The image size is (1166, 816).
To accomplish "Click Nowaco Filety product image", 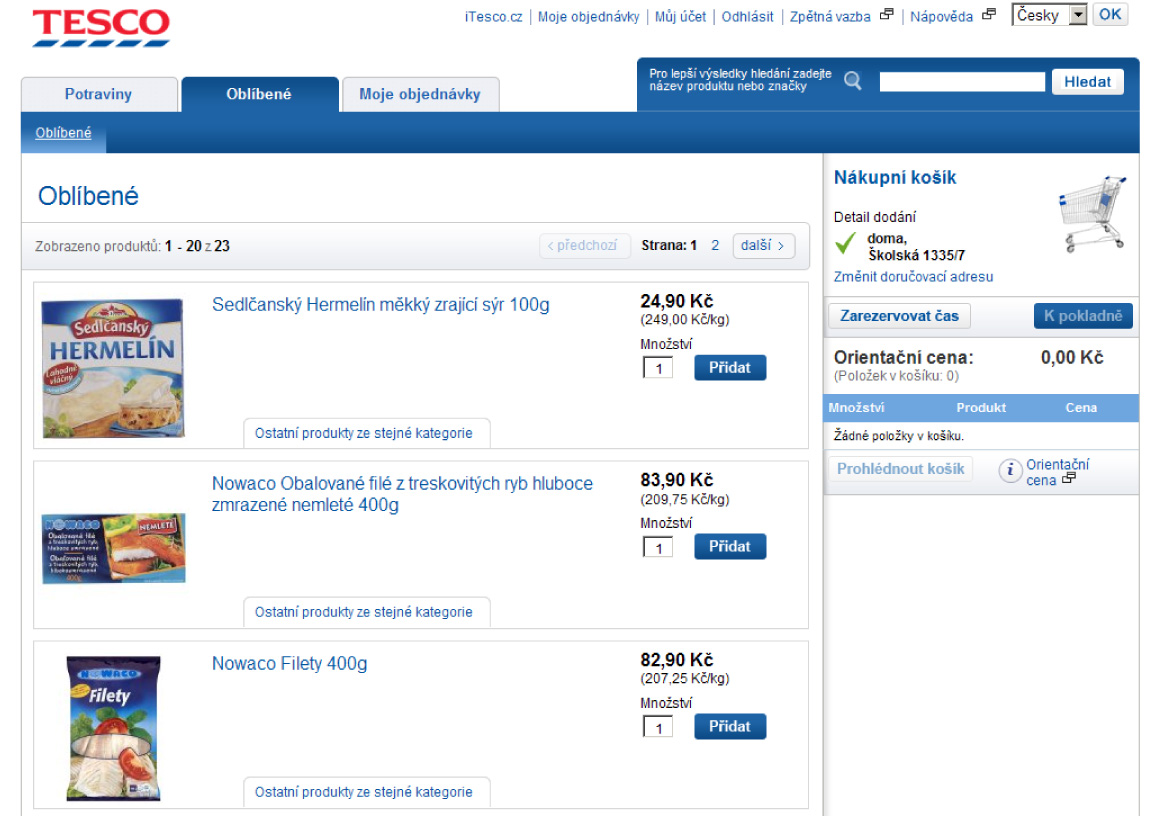I will click(x=113, y=727).
